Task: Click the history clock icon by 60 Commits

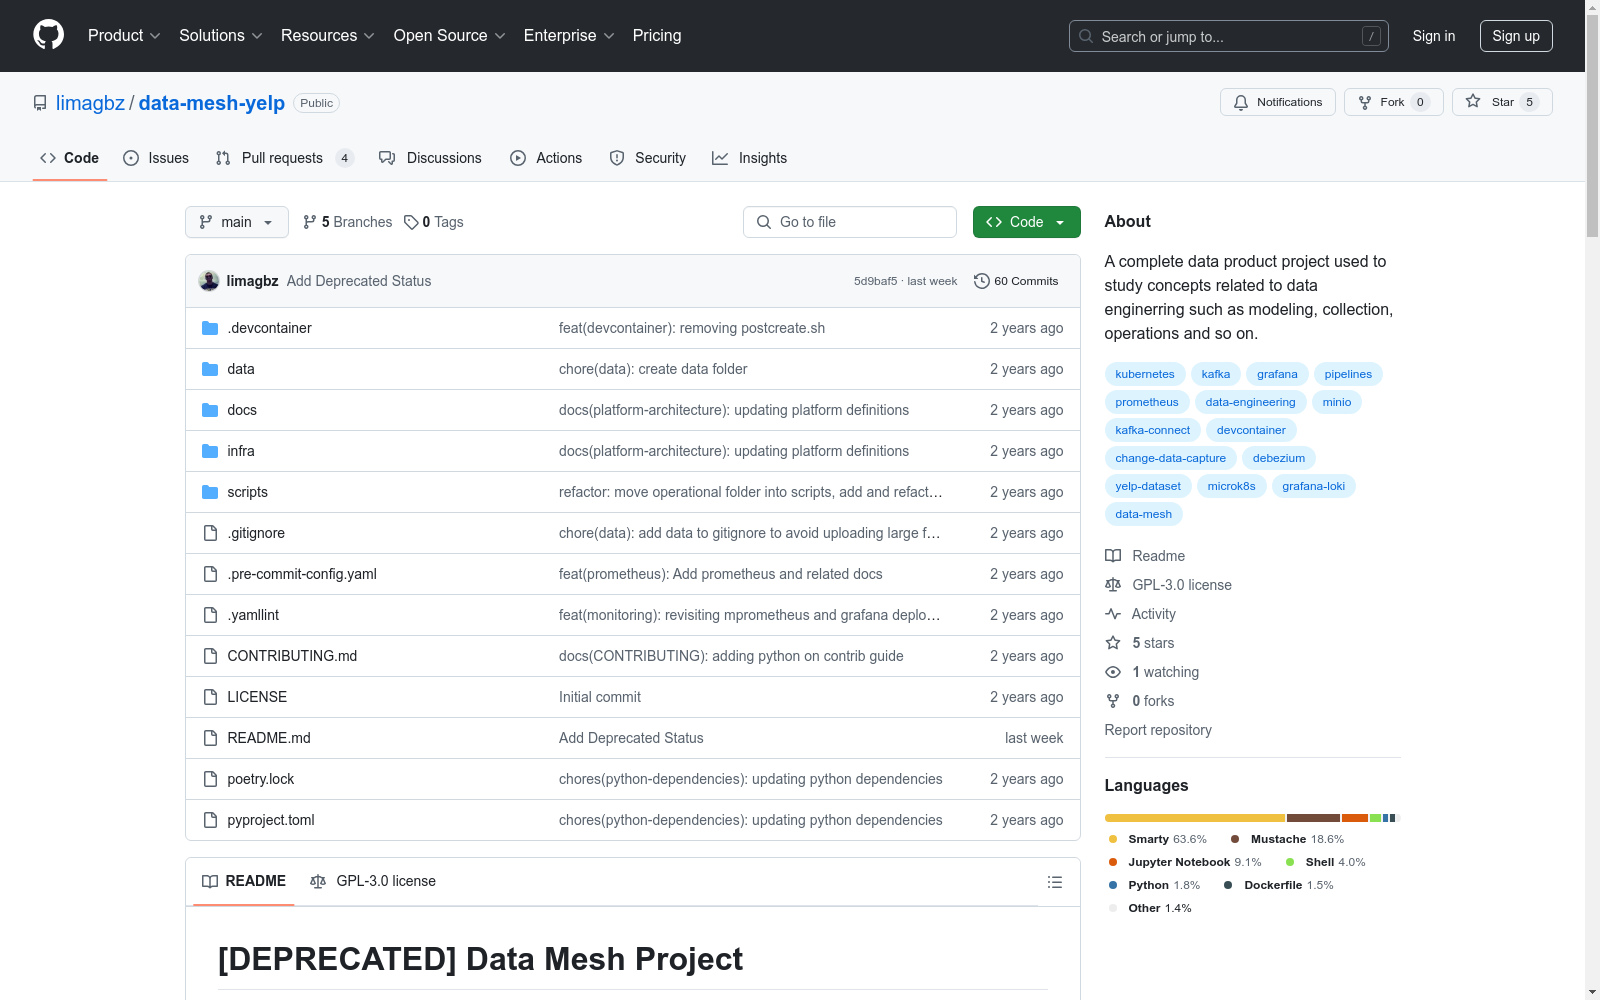Action: (982, 281)
